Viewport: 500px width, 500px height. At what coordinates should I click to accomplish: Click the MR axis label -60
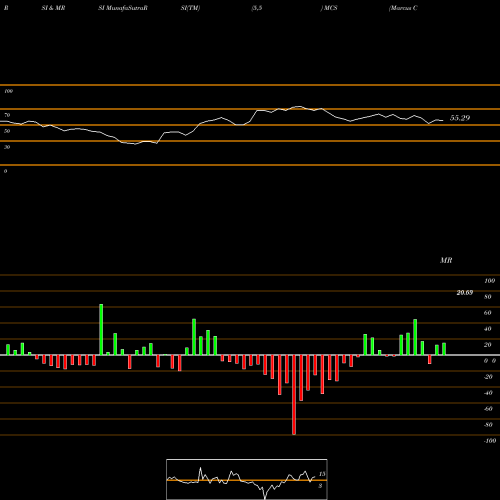[x=488, y=409]
